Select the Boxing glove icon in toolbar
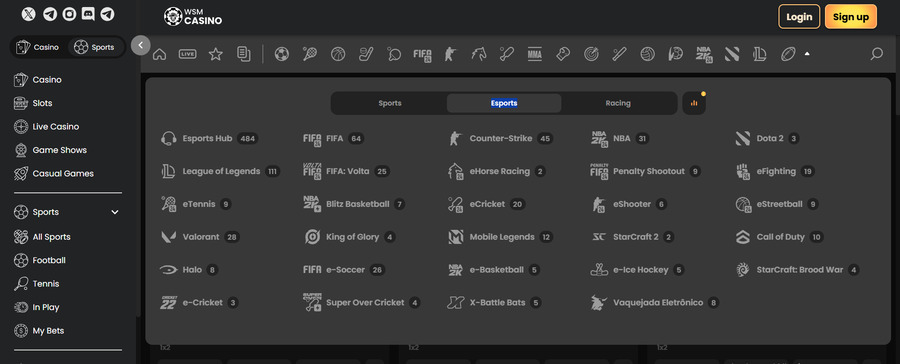Viewport: 900px width, 364px height. [562, 54]
